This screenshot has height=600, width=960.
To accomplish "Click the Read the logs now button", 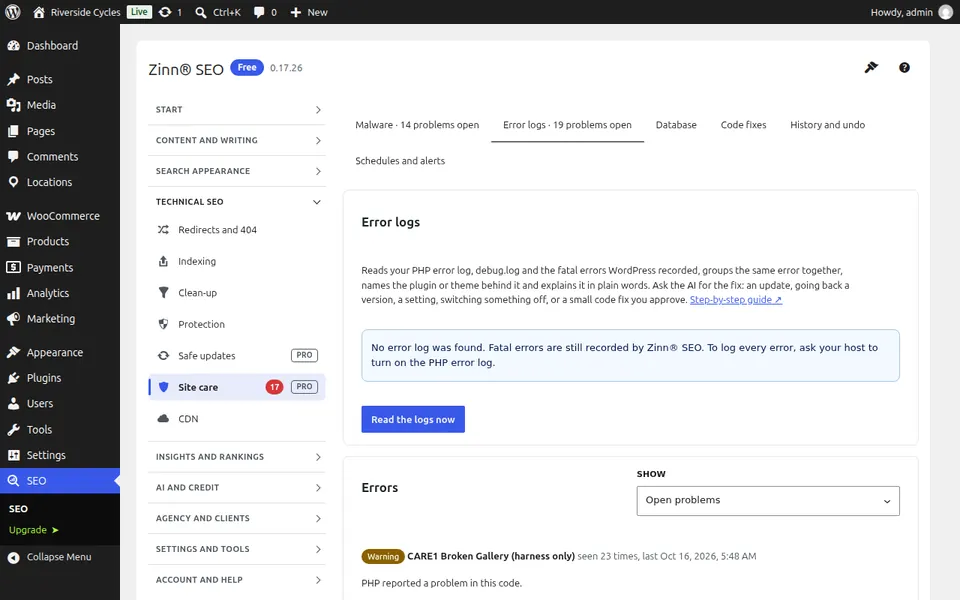I will (413, 419).
